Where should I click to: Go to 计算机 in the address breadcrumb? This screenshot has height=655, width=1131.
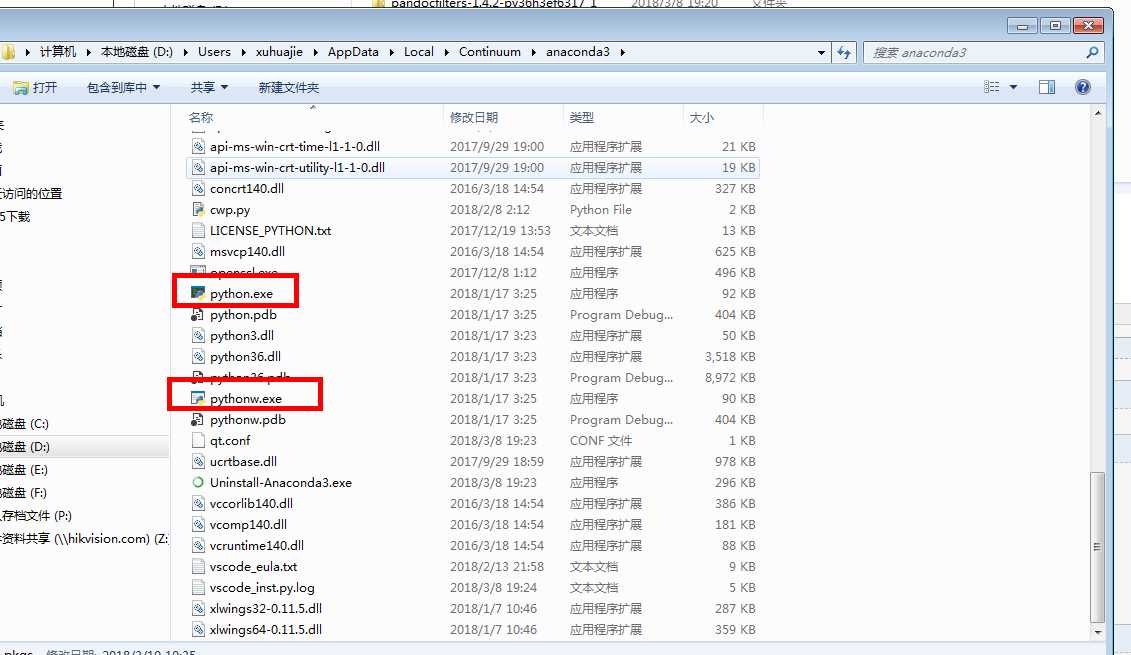[58, 52]
